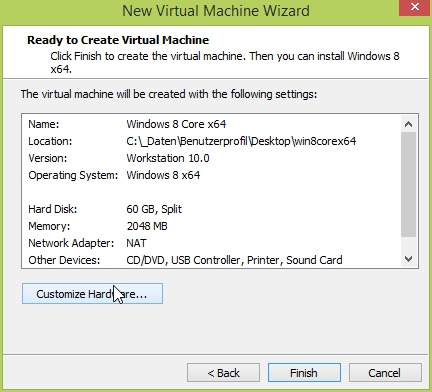Select the Other Devices value with CD/DVD

[234, 260]
